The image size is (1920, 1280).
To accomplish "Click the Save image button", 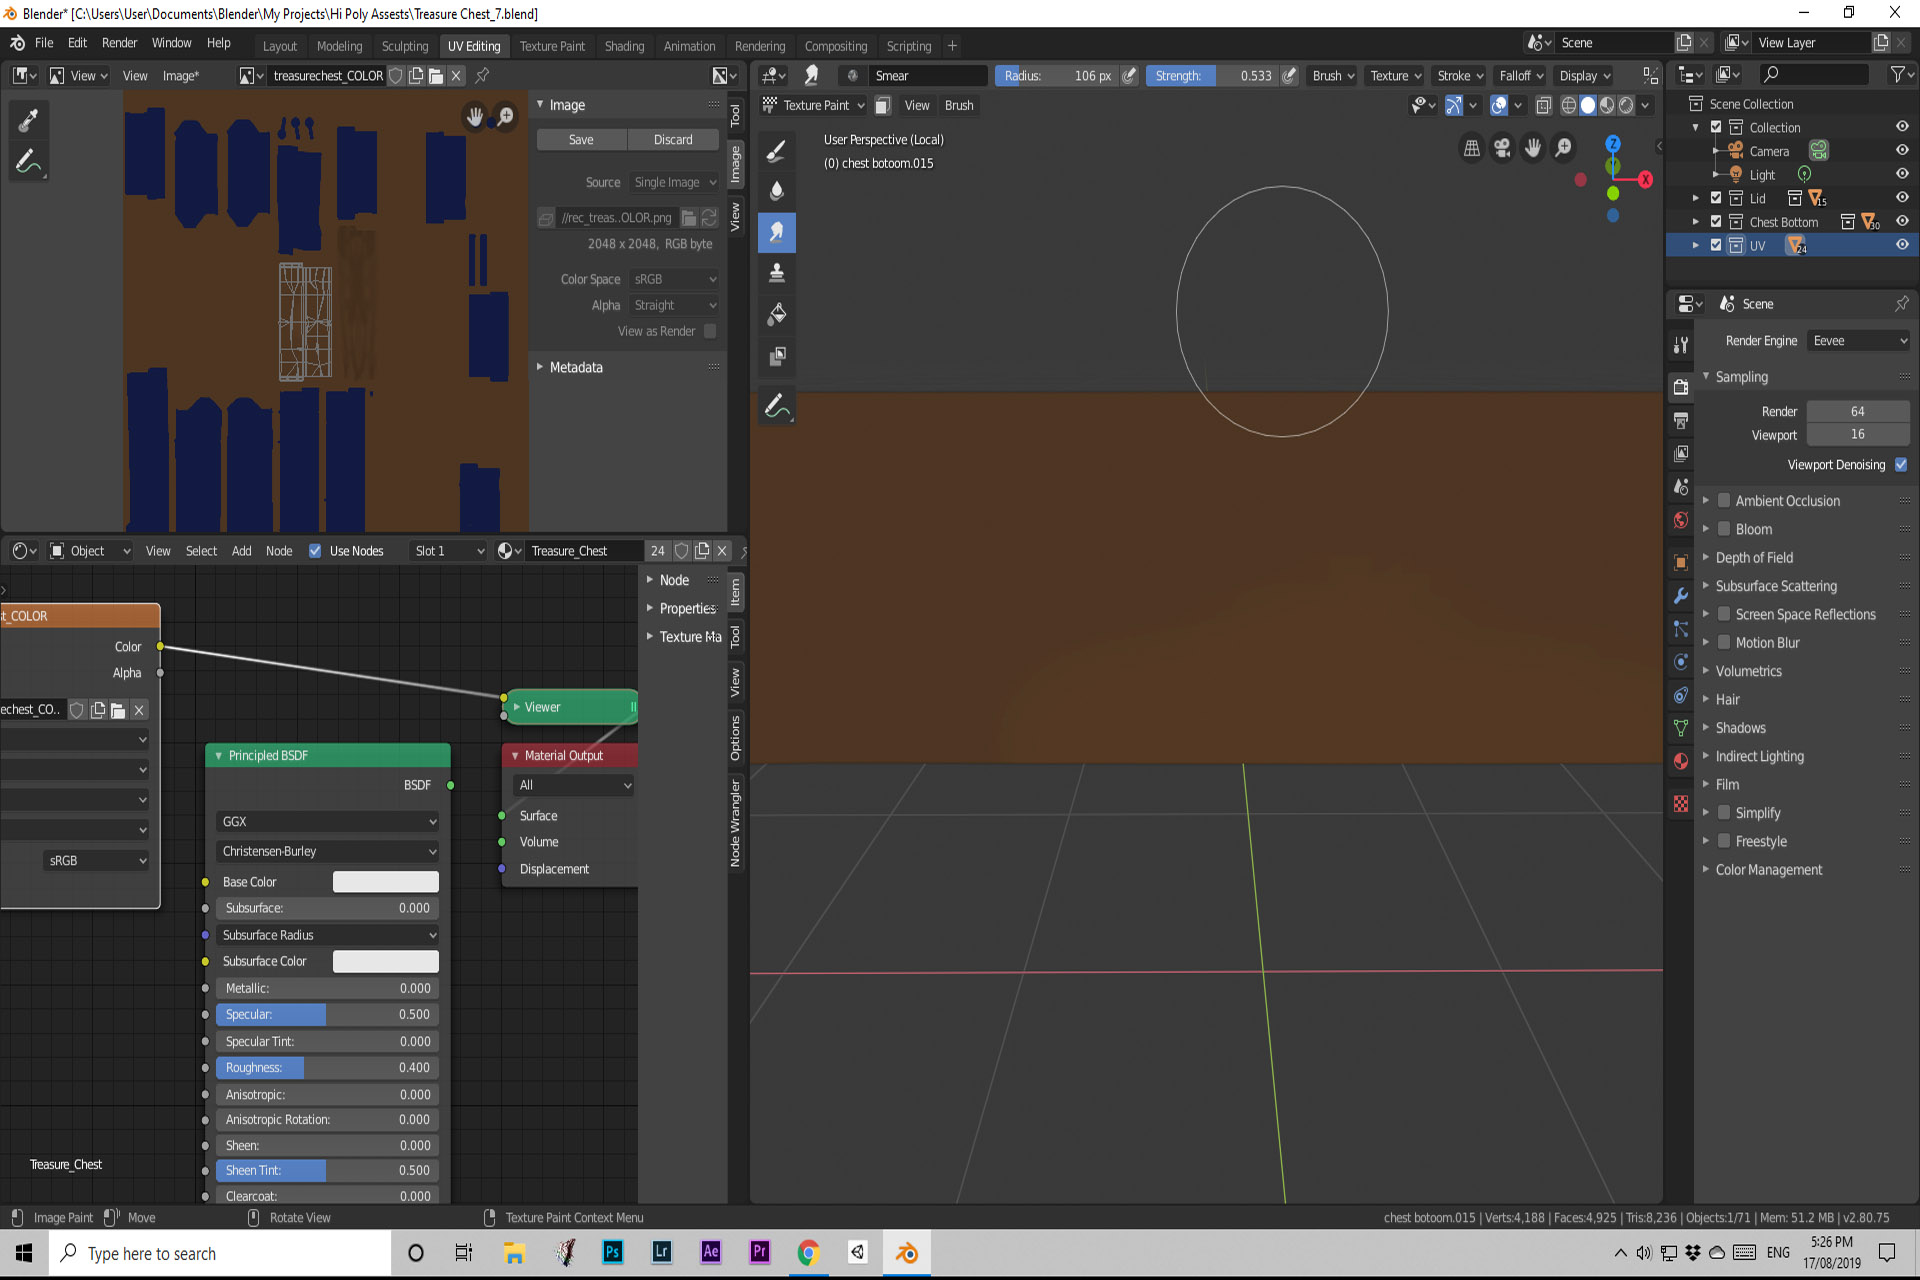I will click(x=581, y=140).
